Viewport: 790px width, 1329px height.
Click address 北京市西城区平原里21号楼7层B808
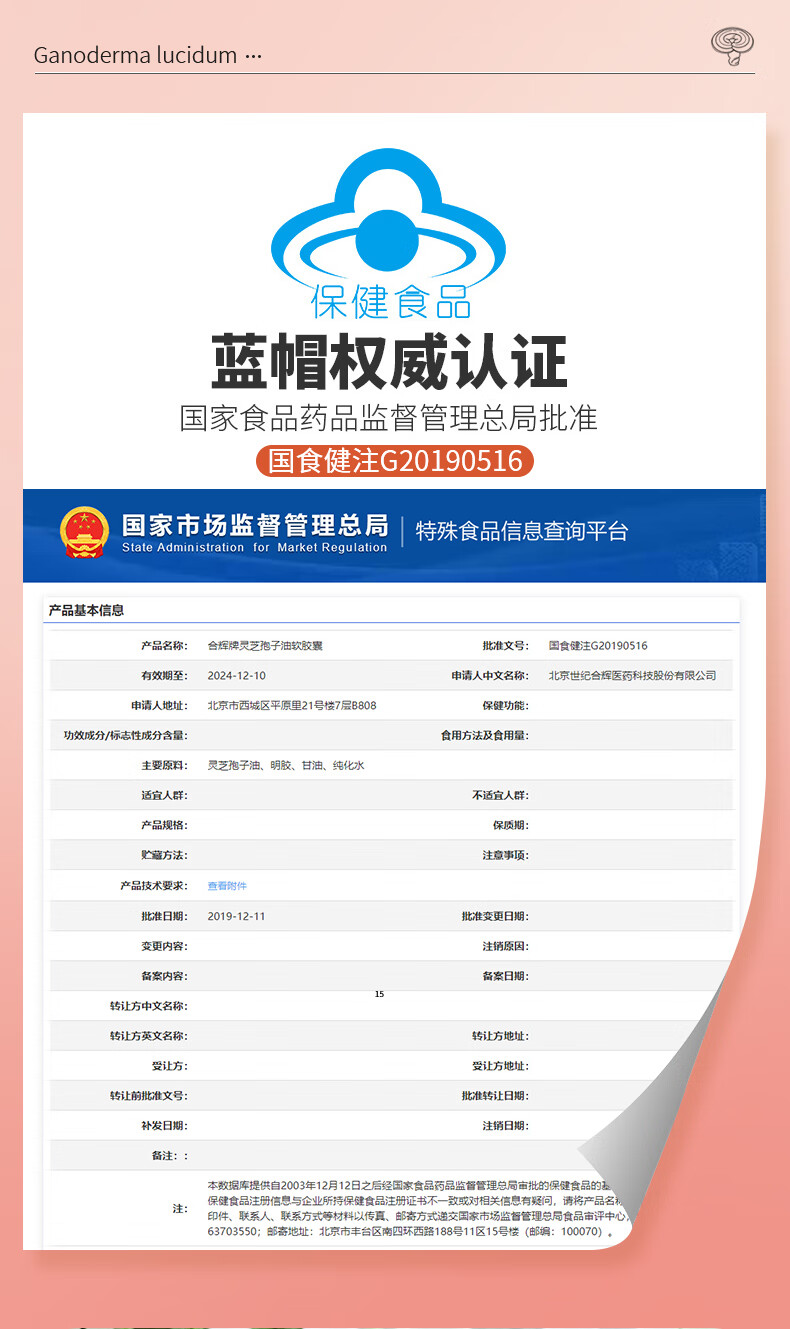pyautogui.click(x=291, y=706)
